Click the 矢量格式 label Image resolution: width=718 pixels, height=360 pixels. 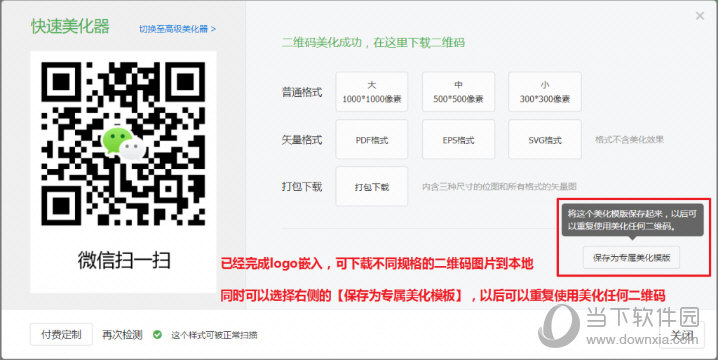302,140
